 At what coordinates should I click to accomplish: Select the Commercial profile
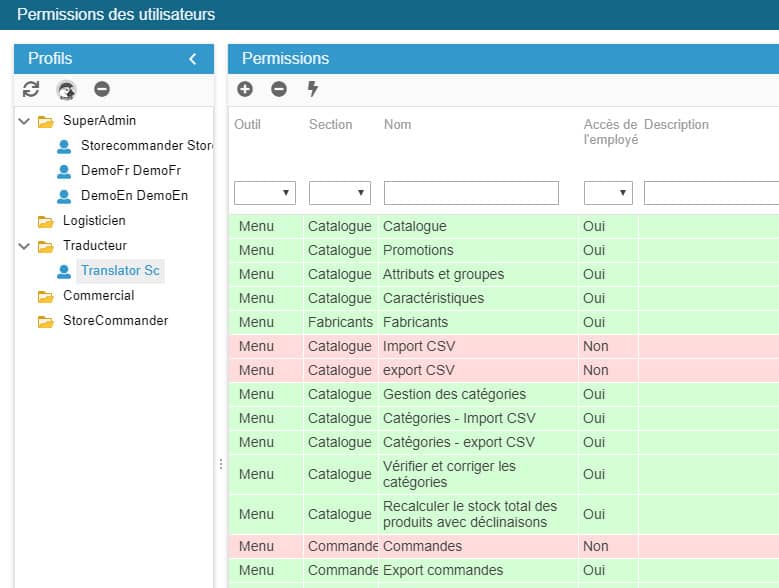click(98, 296)
